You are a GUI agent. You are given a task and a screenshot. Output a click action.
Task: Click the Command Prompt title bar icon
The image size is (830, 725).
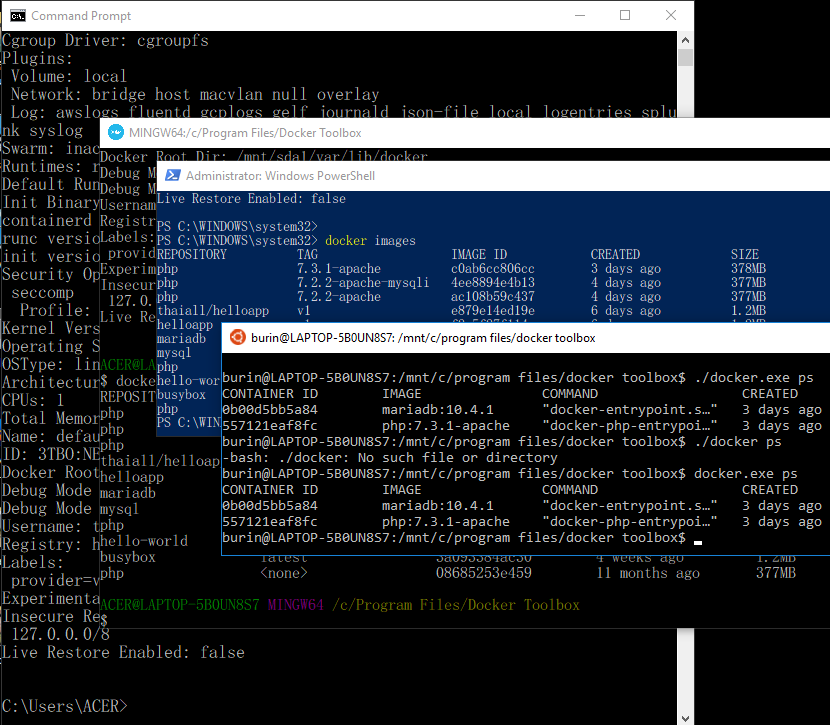[16, 16]
